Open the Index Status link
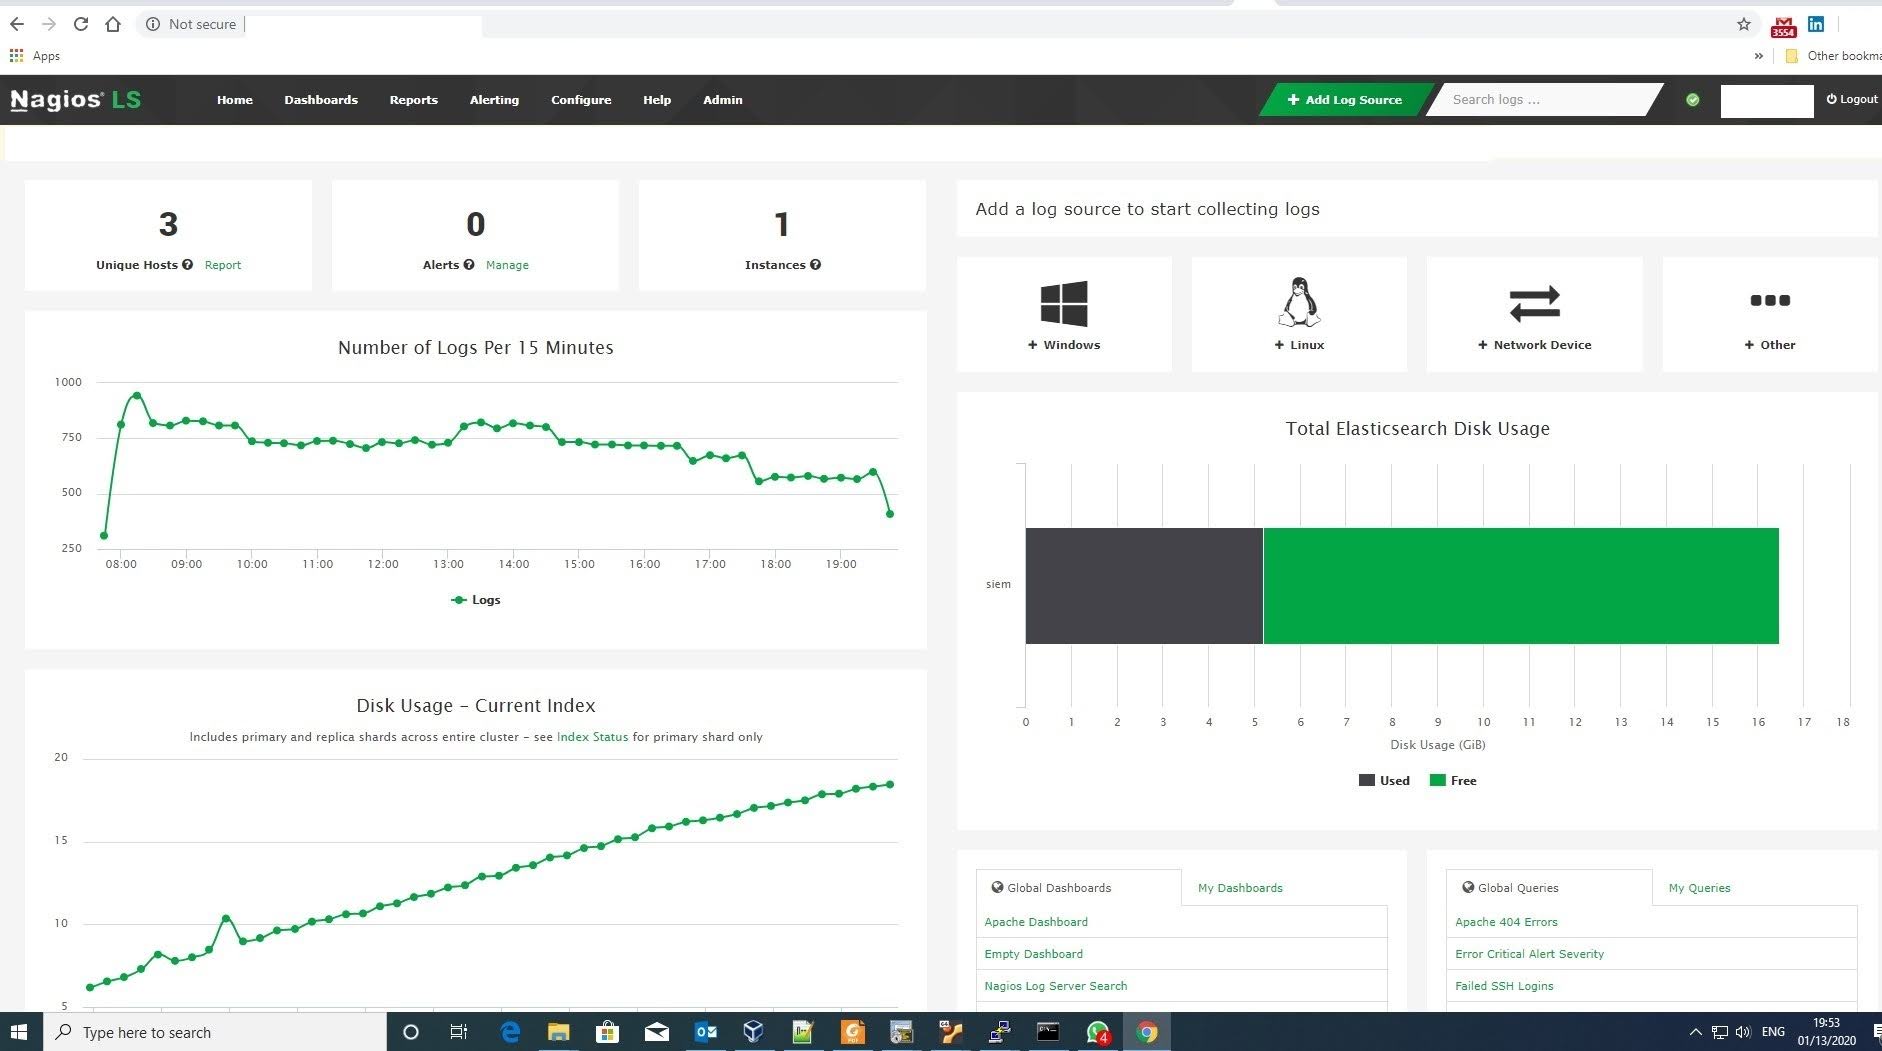Image resolution: width=1882 pixels, height=1051 pixels. 593,737
